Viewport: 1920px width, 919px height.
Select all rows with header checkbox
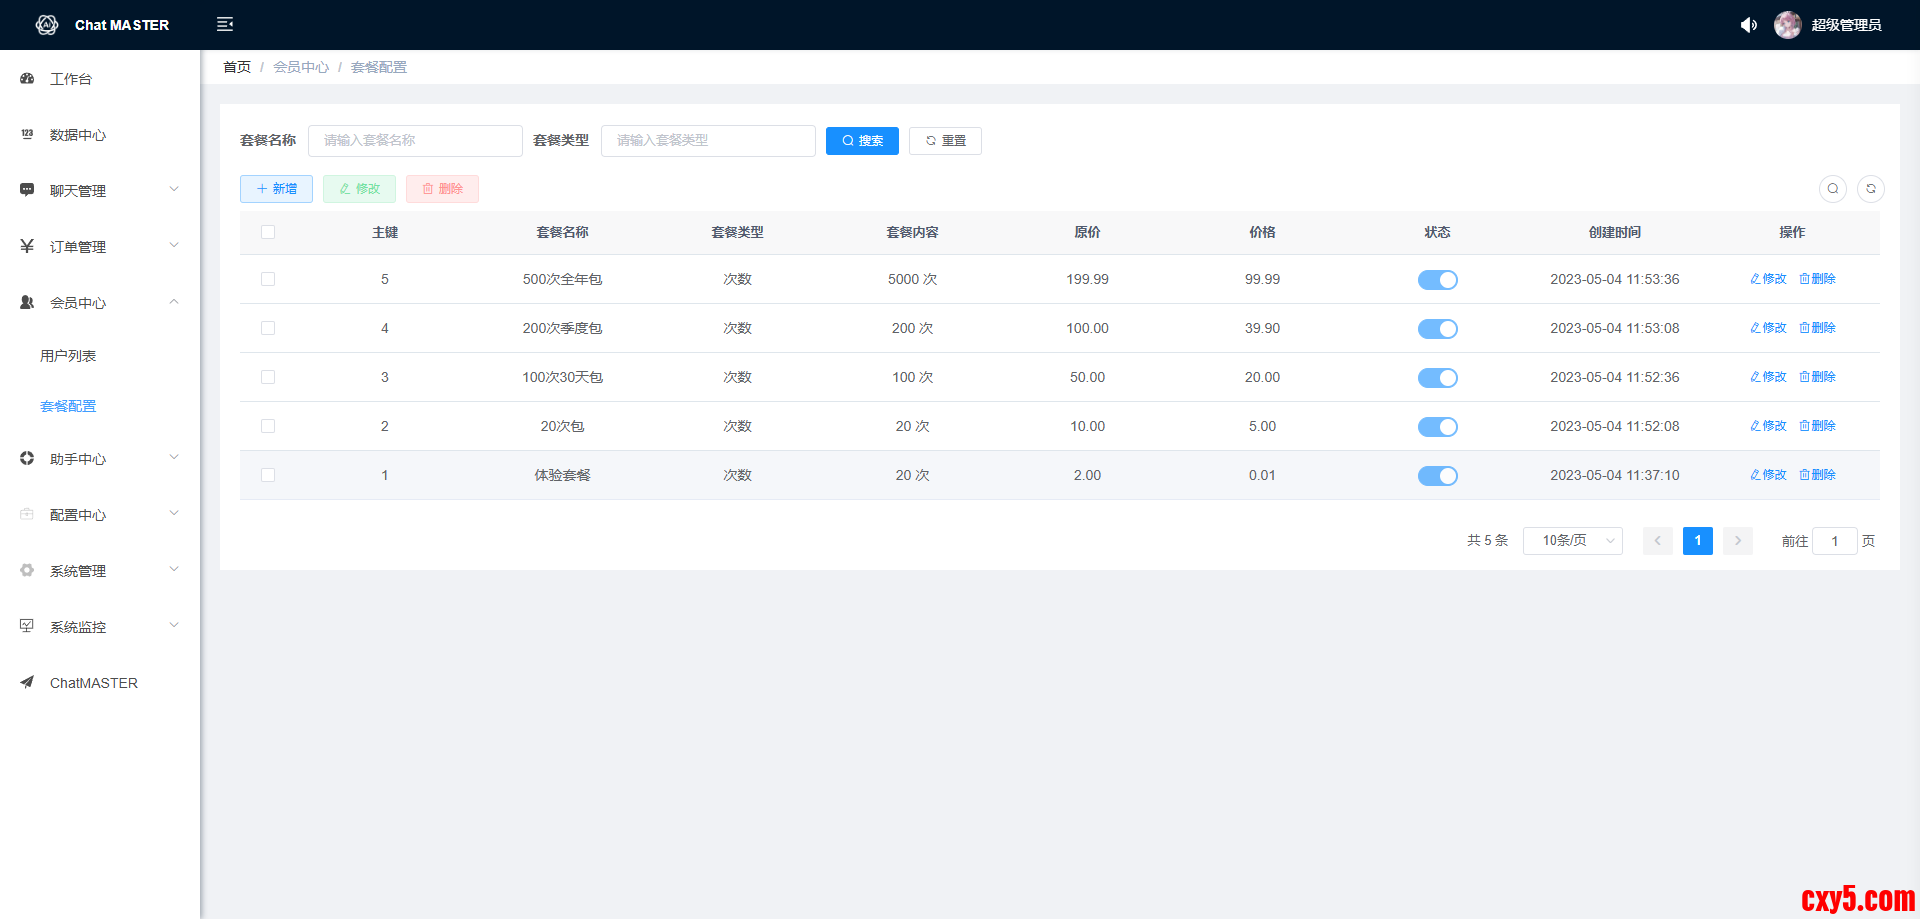pos(268,232)
